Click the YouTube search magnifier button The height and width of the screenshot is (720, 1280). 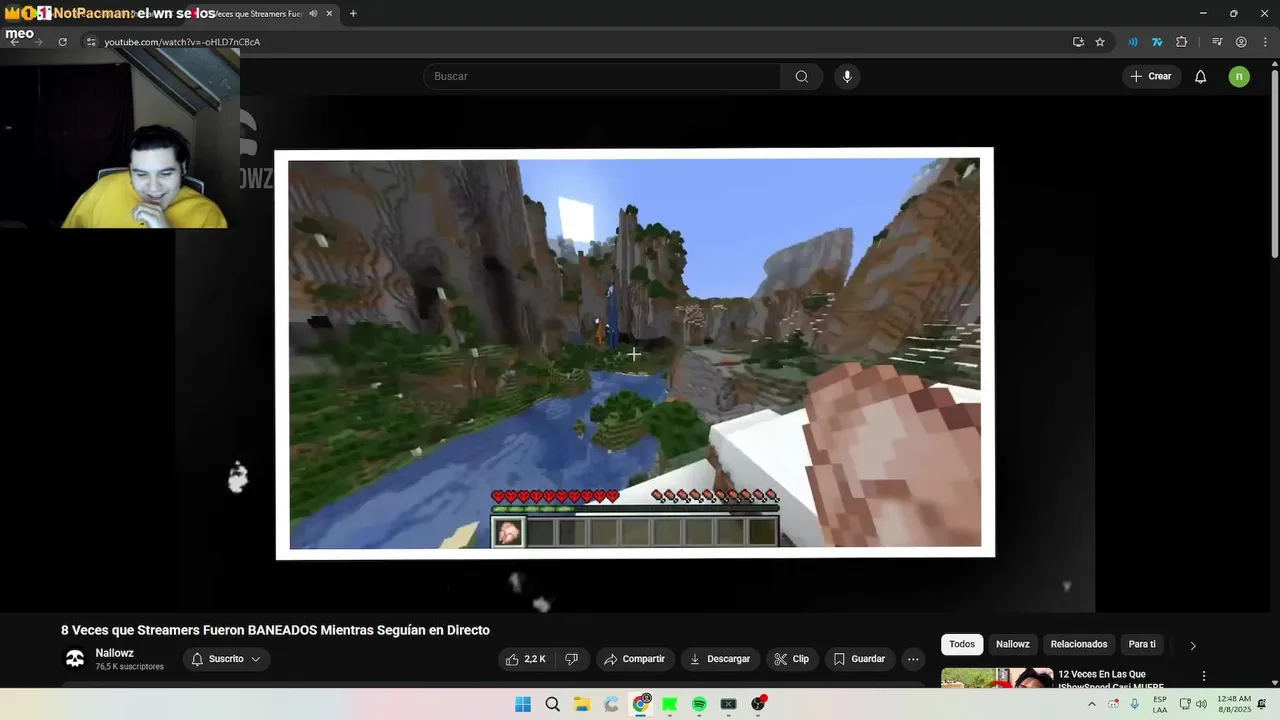pyautogui.click(x=801, y=76)
